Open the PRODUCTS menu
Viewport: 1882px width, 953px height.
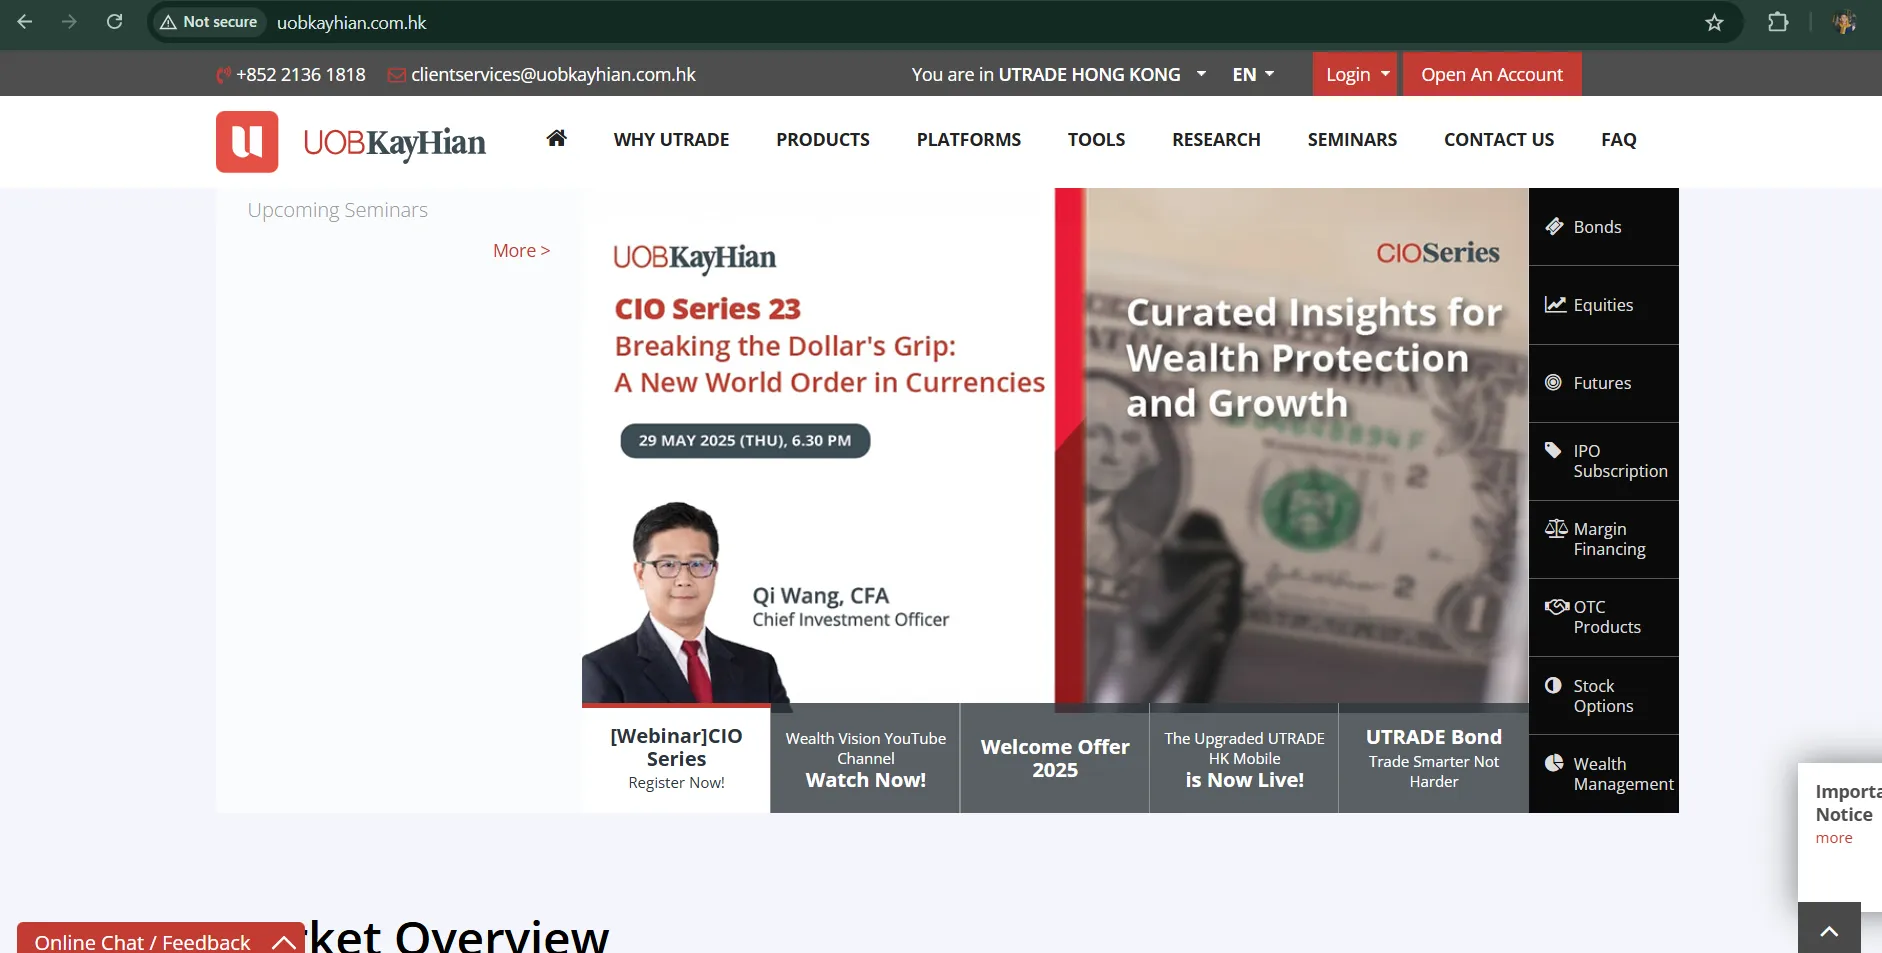823,140
